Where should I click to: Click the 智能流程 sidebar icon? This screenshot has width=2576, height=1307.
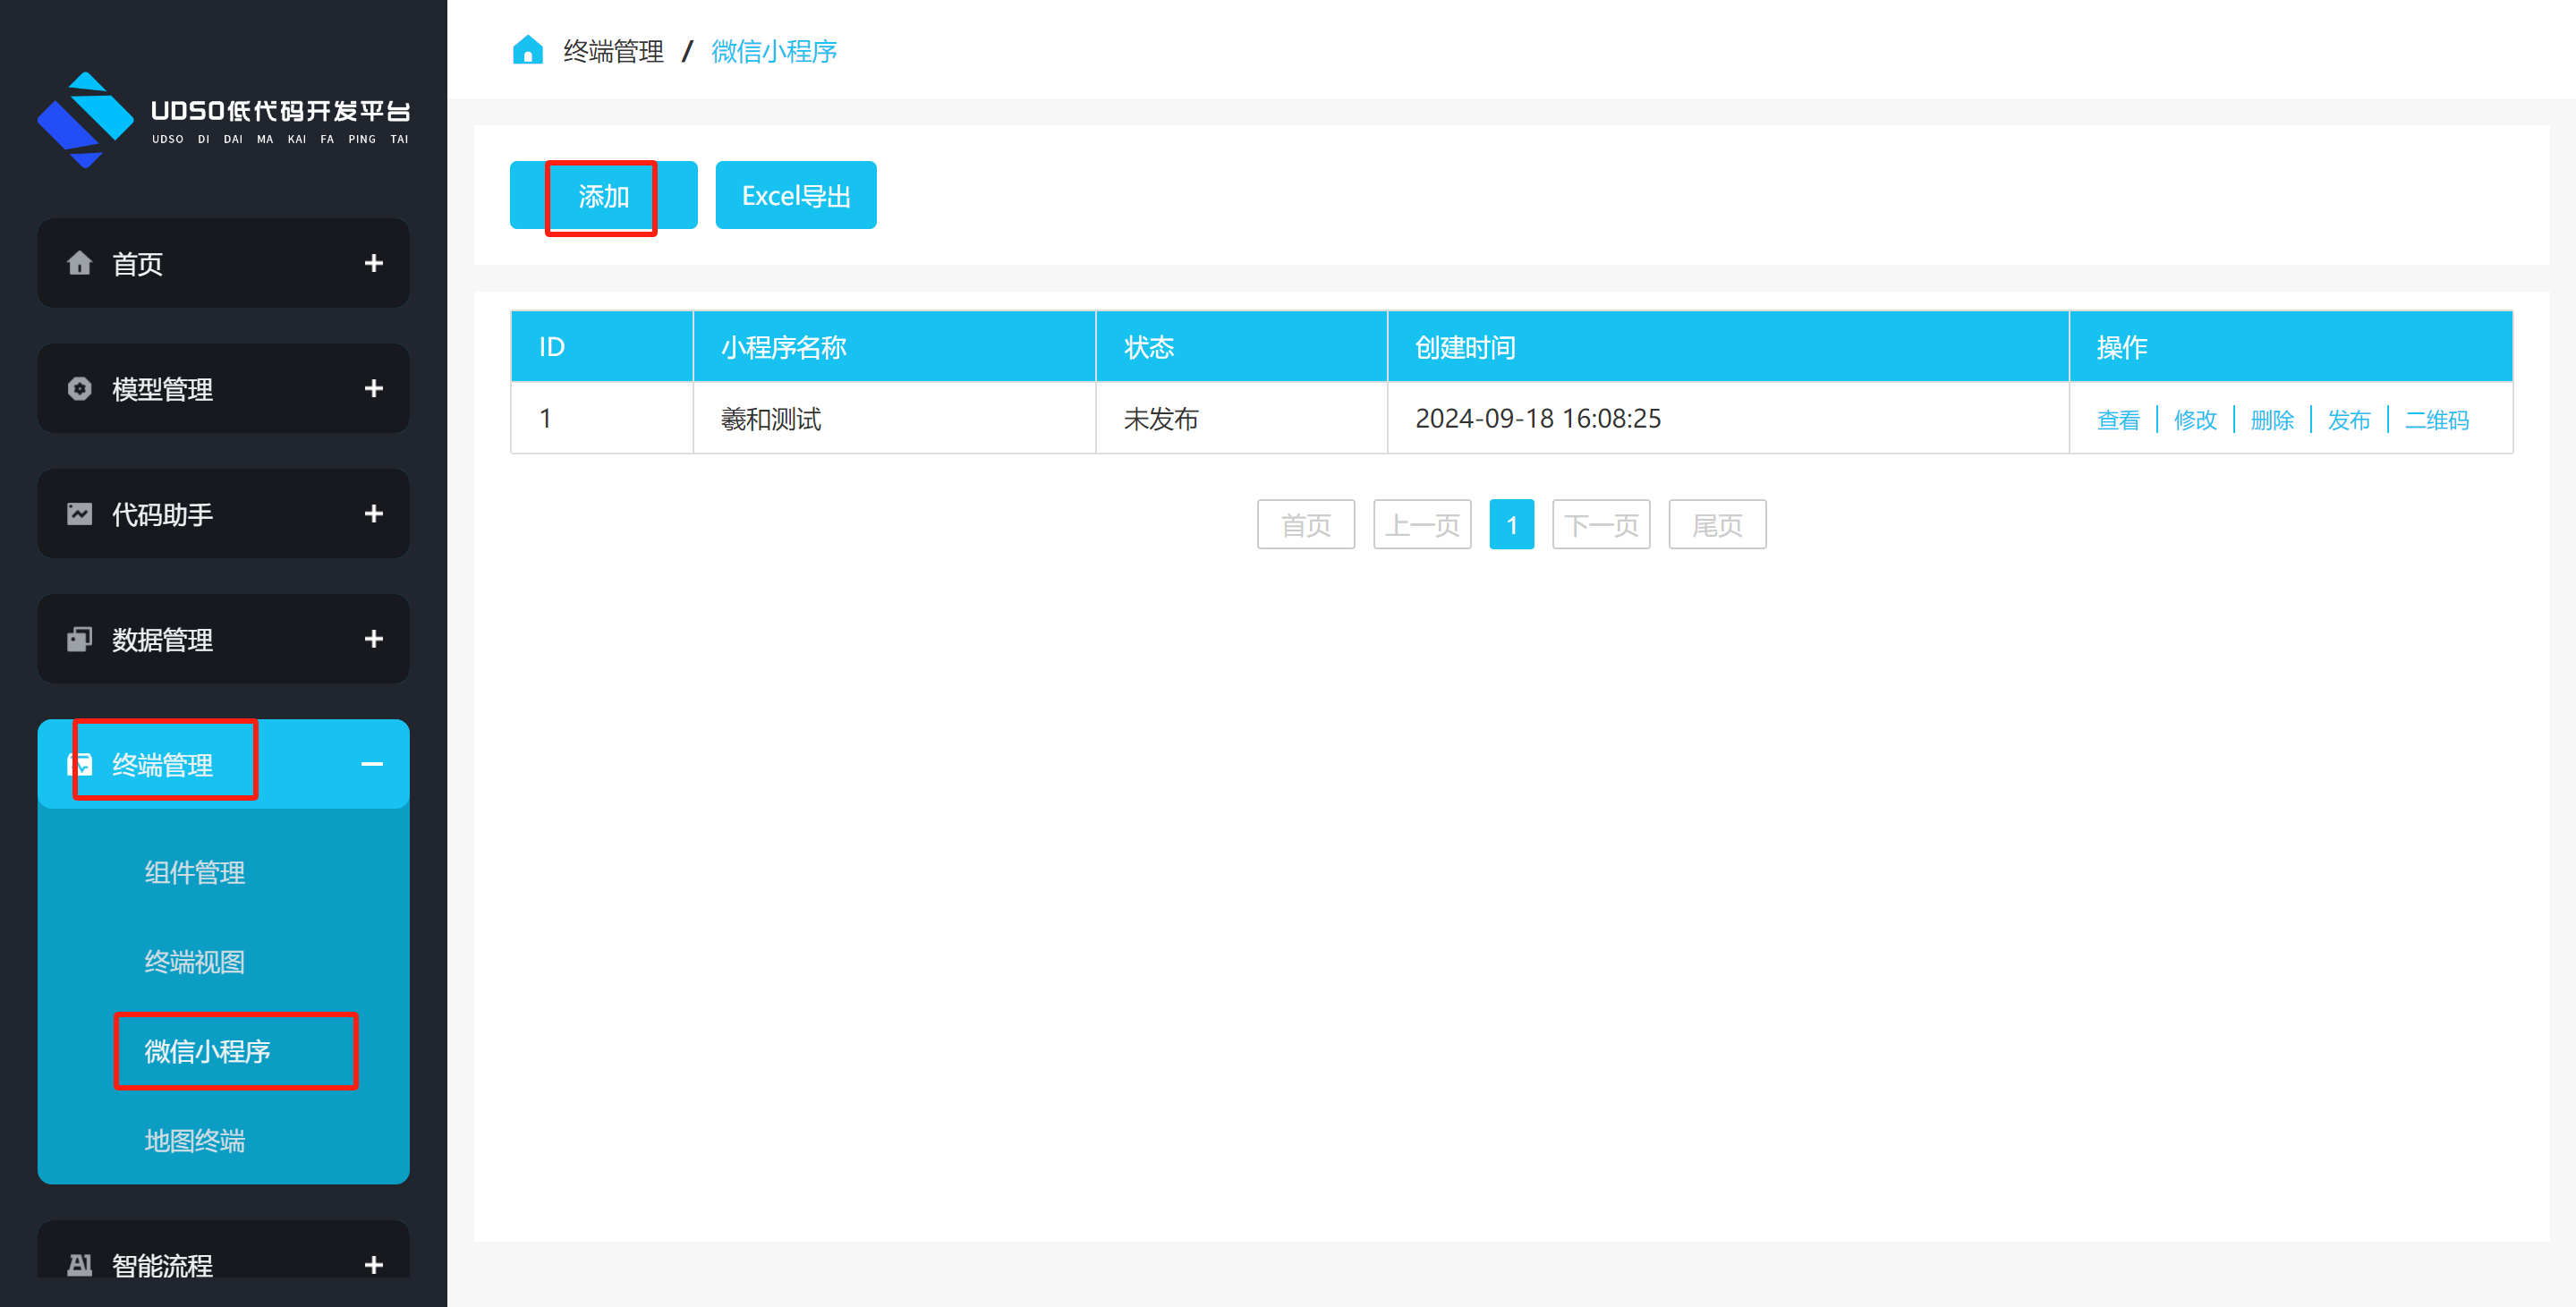pos(79,1265)
